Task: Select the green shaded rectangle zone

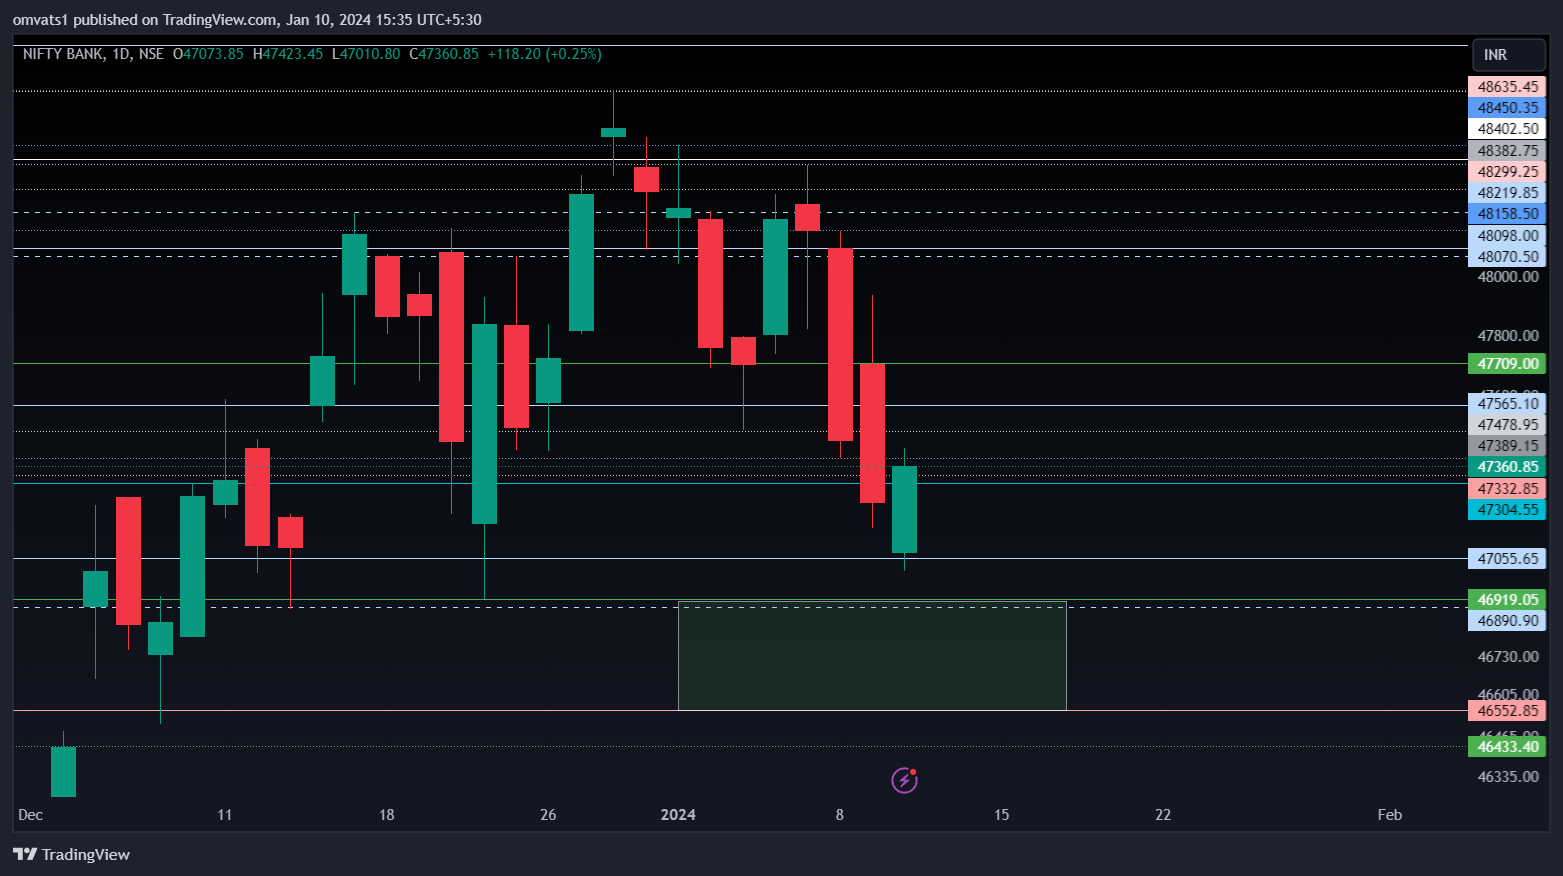Action: pyautogui.click(x=872, y=656)
